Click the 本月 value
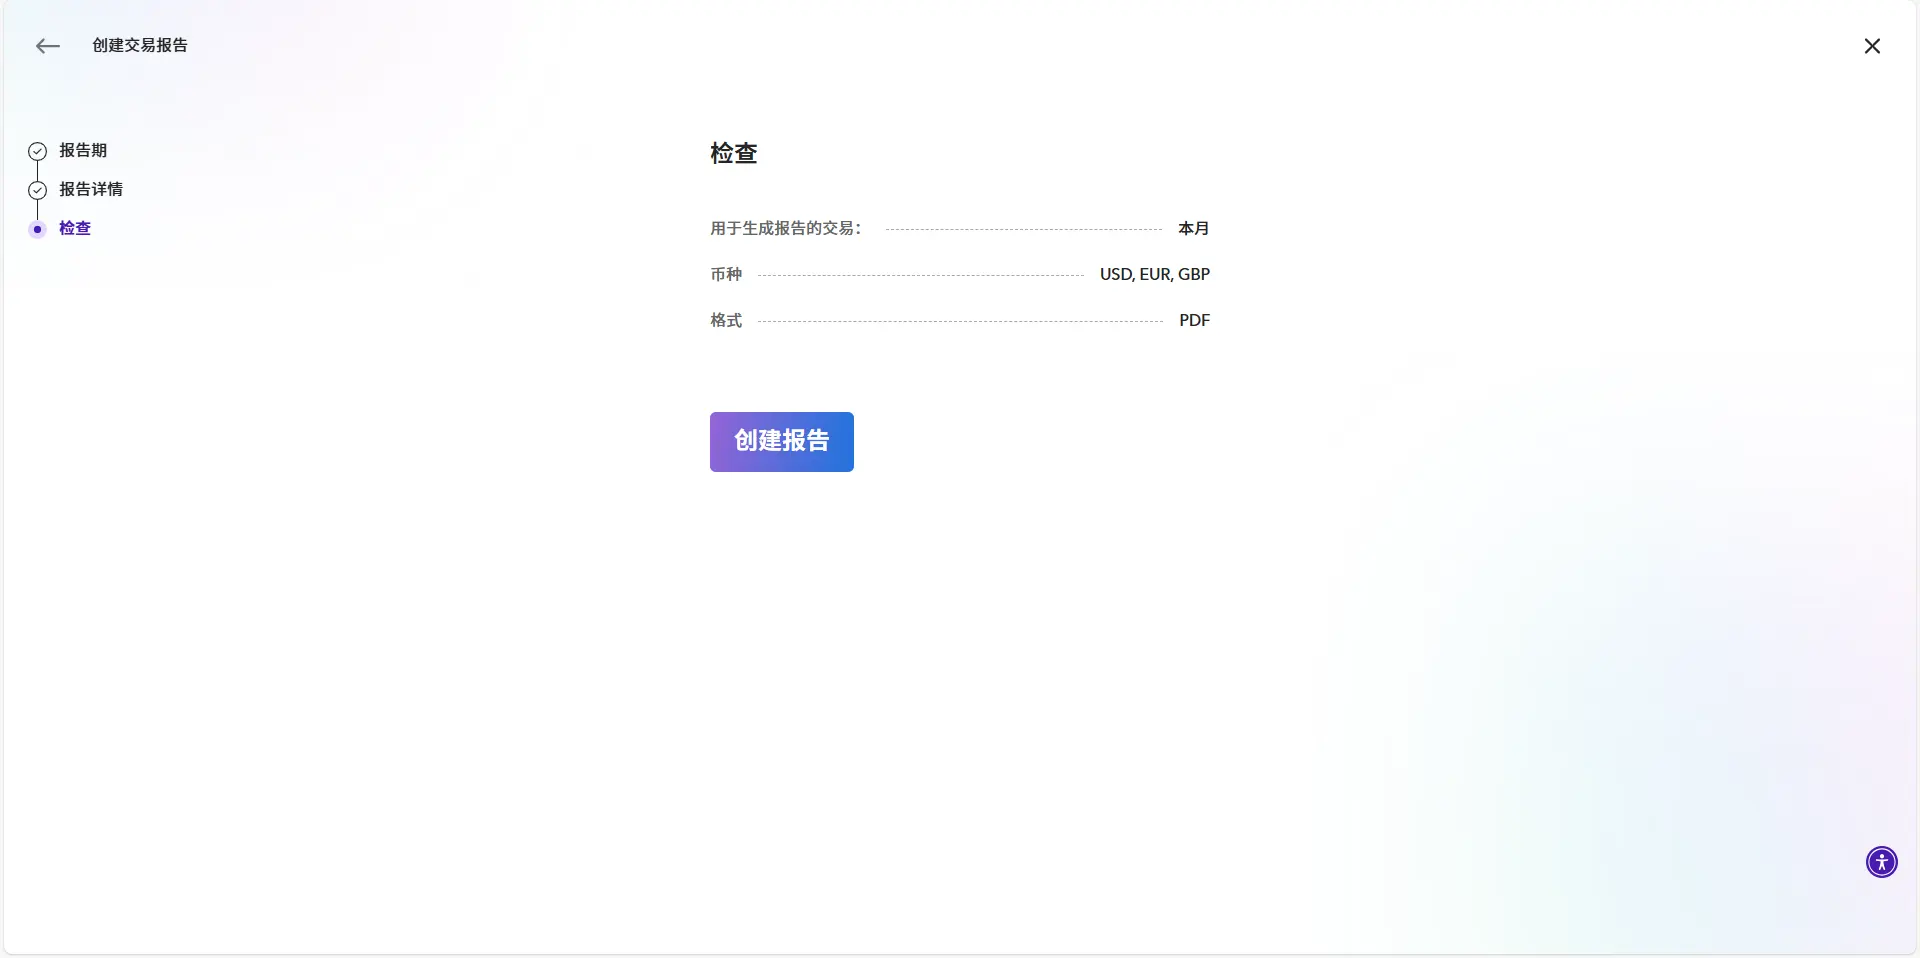This screenshot has height=958, width=1920. [x=1194, y=228]
